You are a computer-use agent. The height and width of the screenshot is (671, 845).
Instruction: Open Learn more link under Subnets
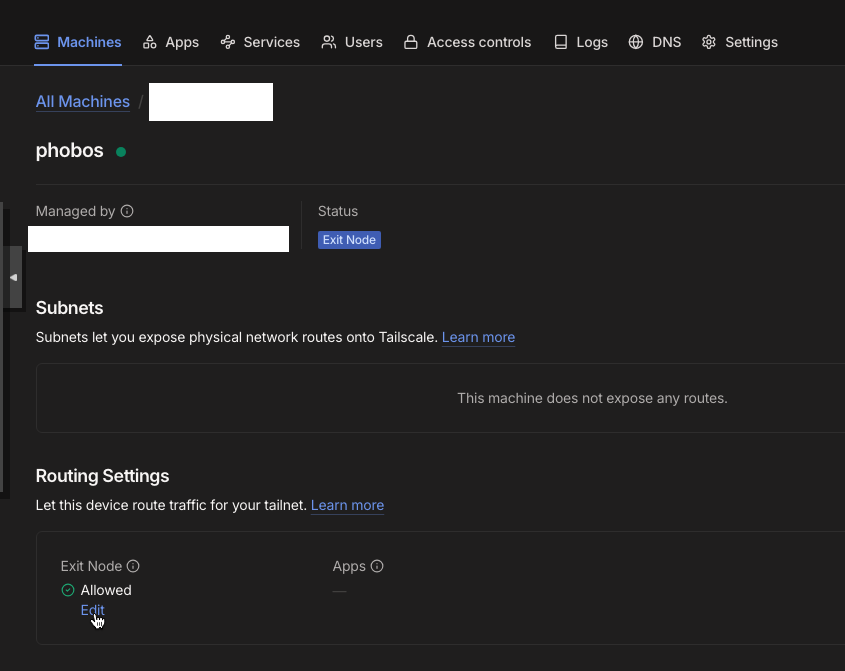(479, 337)
